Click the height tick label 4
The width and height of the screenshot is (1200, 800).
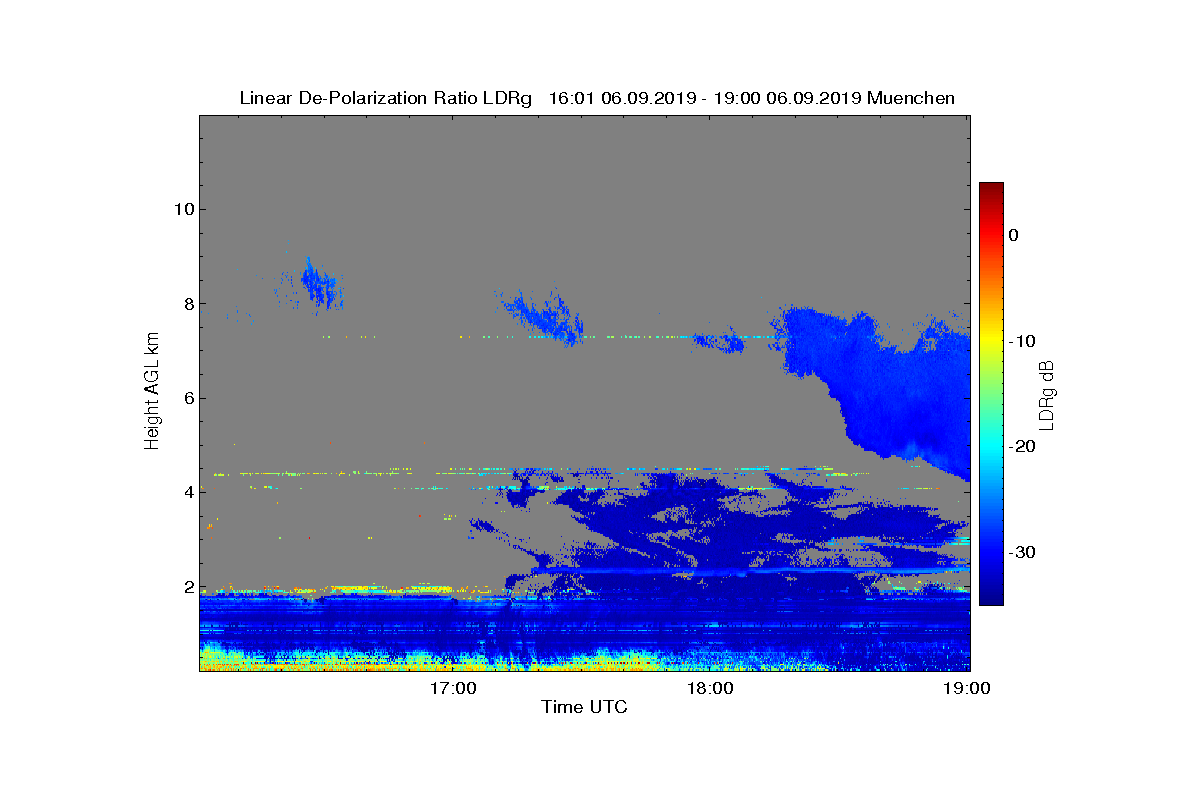tap(188, 493)
